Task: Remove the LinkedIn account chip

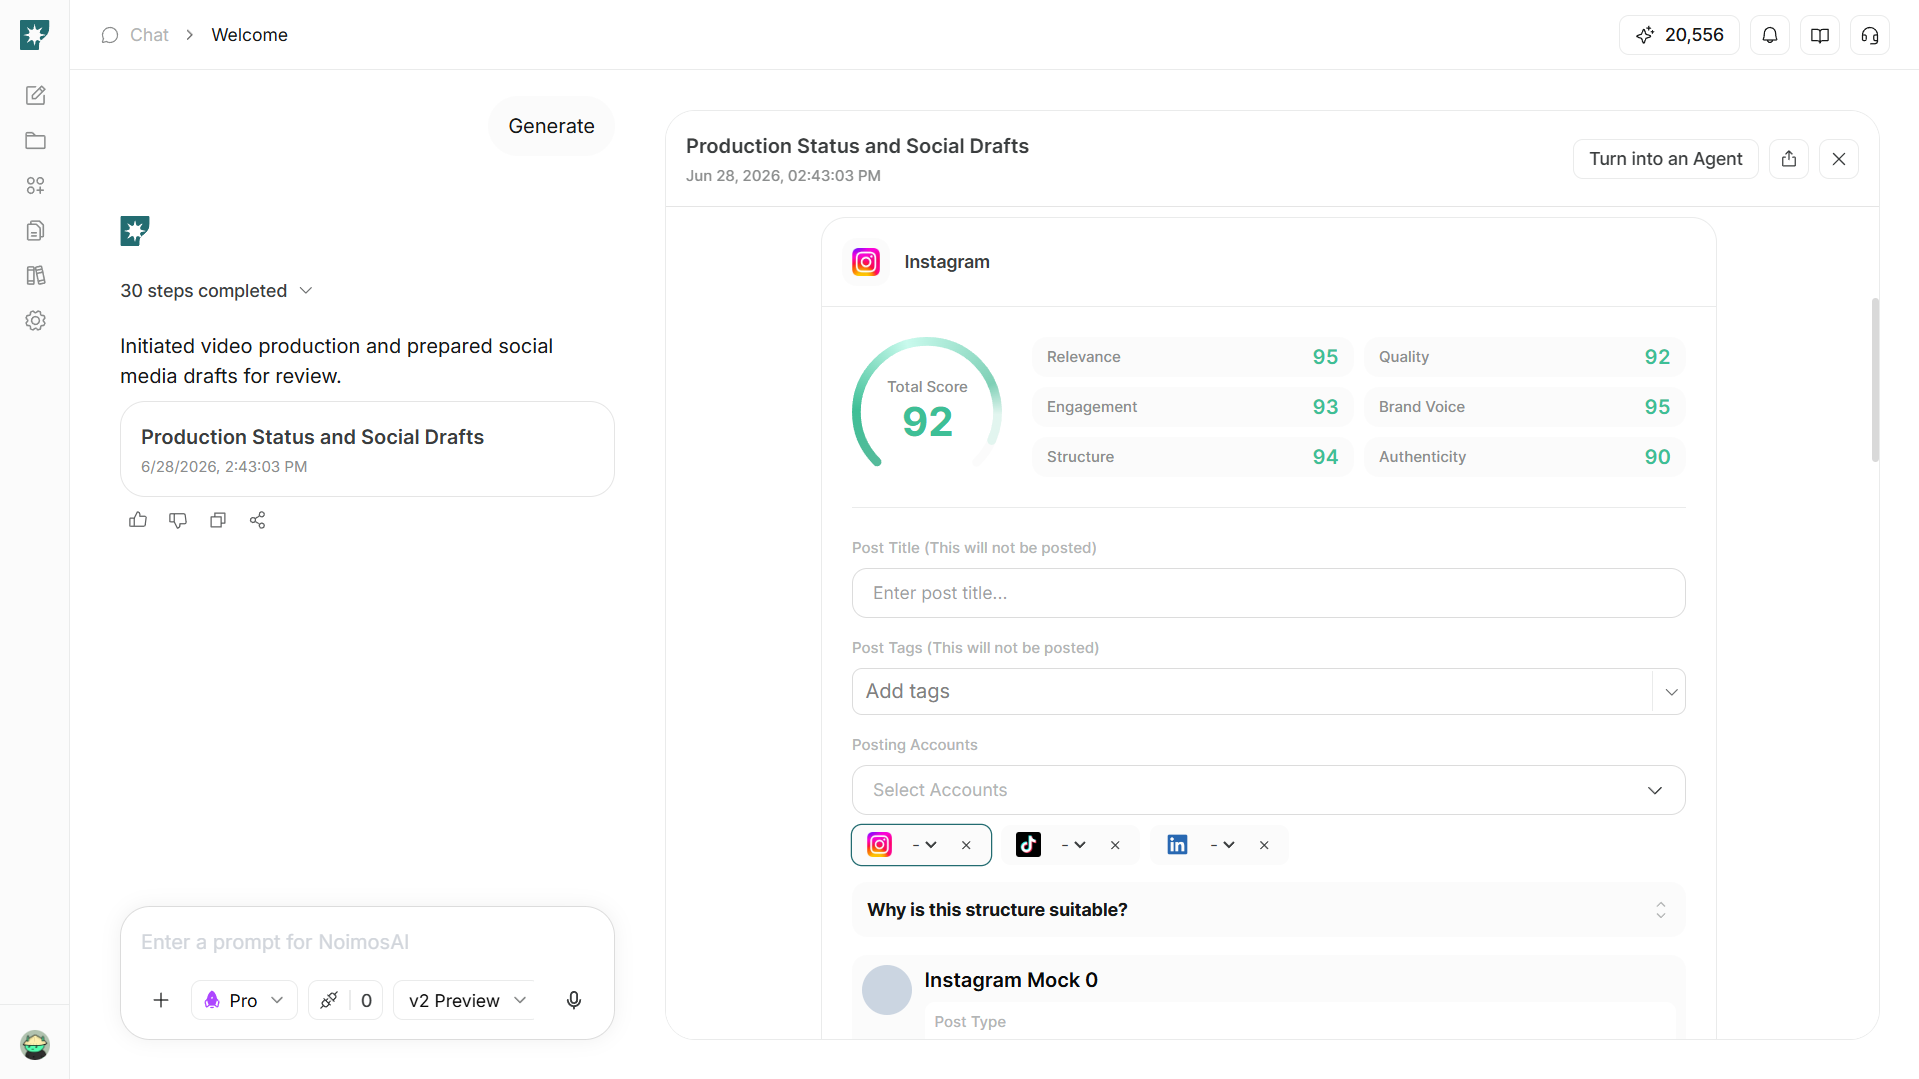Action: coord(1264,845)
